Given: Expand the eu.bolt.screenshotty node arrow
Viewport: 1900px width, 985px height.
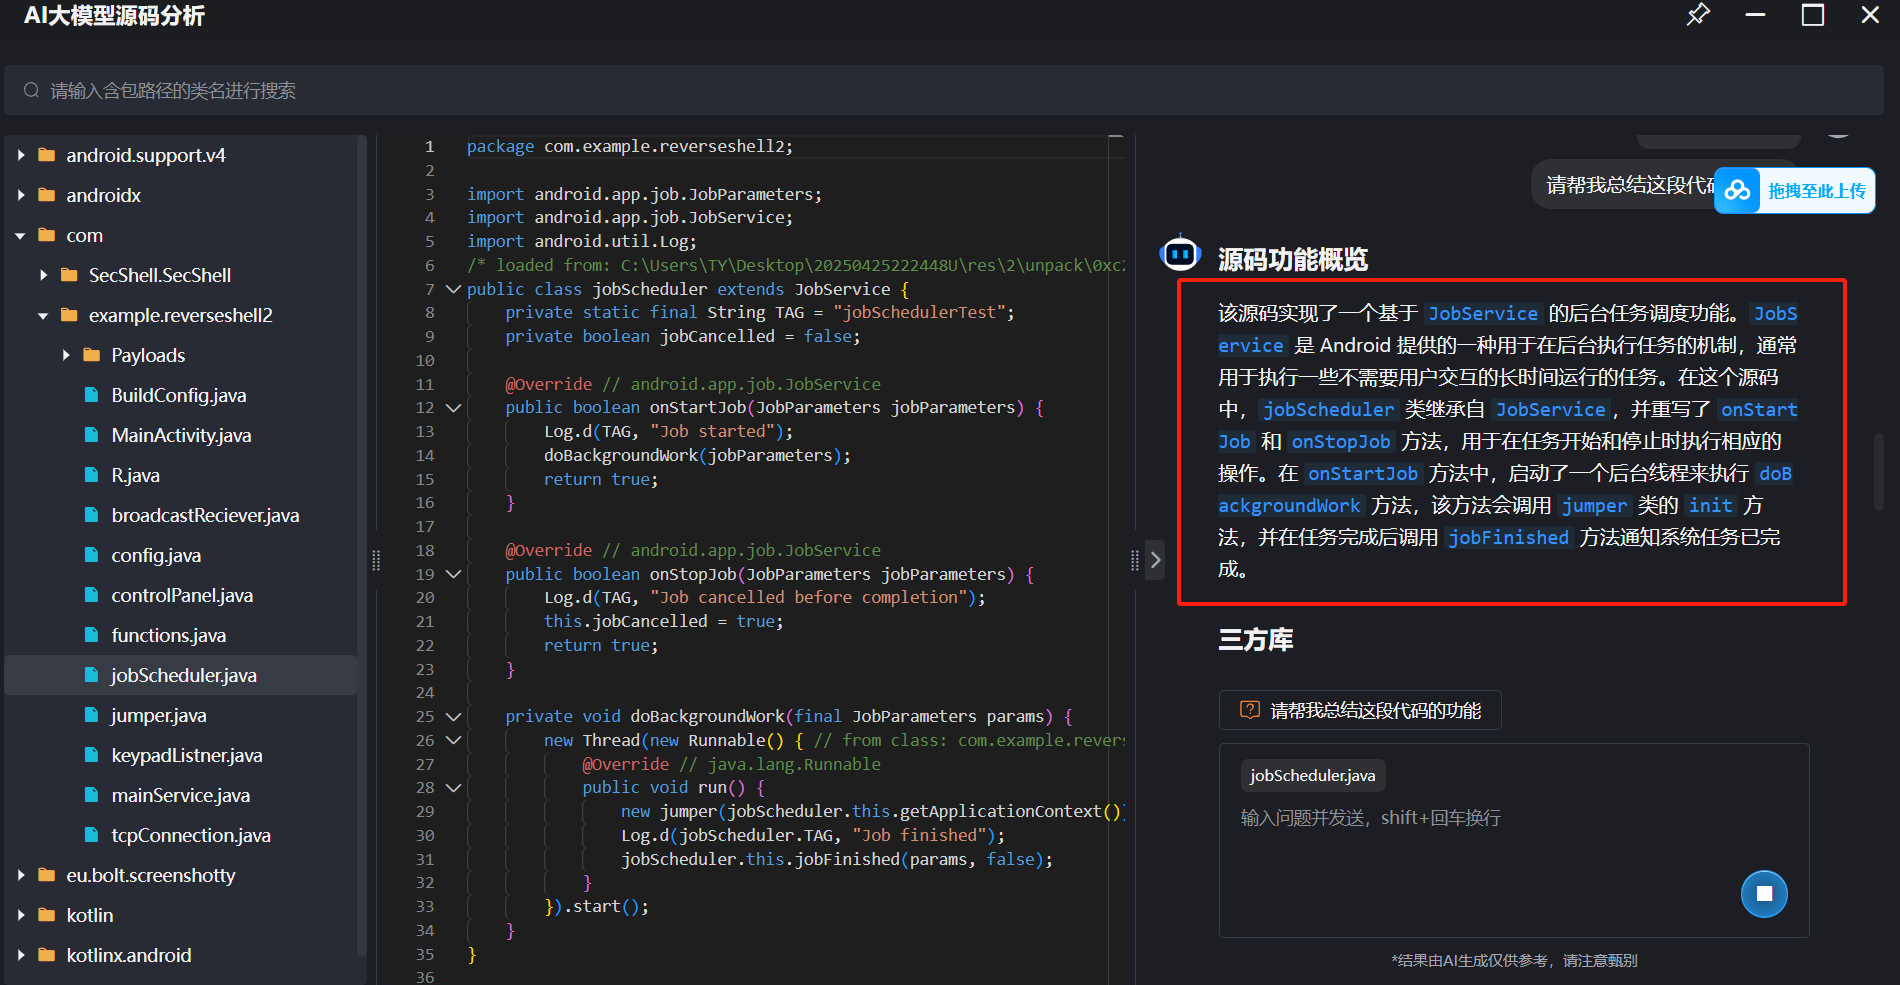Looking at the screenshot, I should tap(21, 875).
